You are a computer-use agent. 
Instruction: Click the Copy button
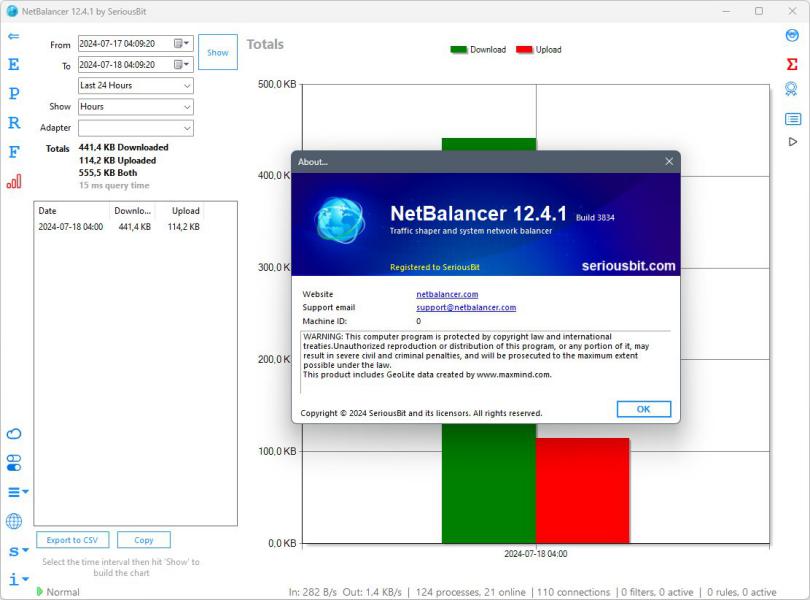click(x=144, y=540)
